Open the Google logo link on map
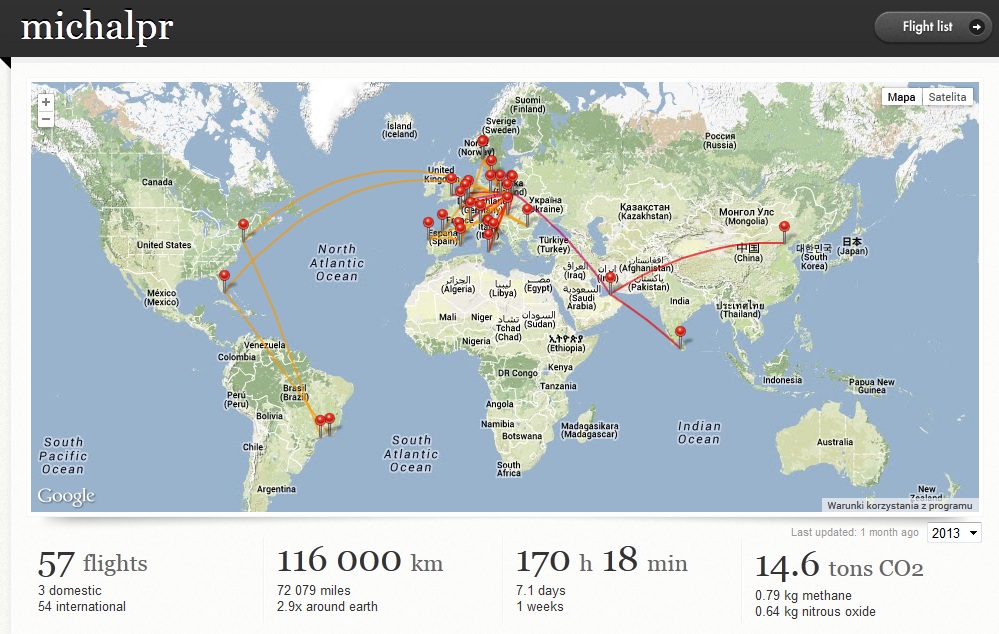Image resolution: width=999 pixels, height=634 pixels. click(x=66, y=496)
